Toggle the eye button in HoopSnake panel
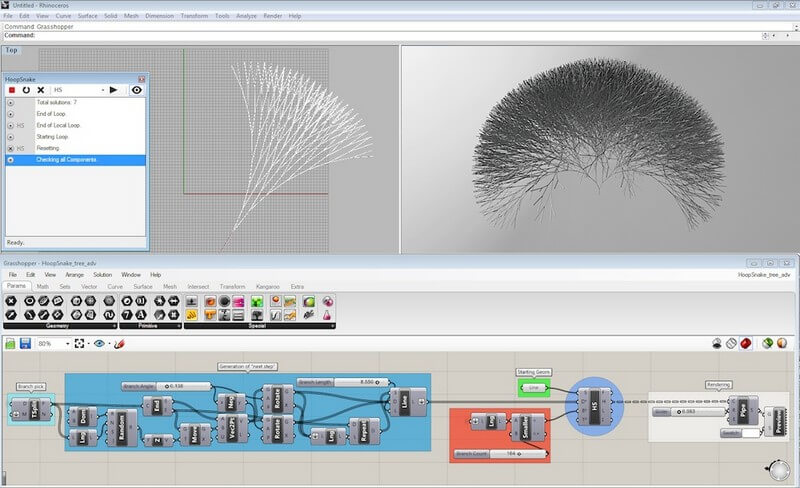This screenshot has height=488, width=800. [137, 90]
